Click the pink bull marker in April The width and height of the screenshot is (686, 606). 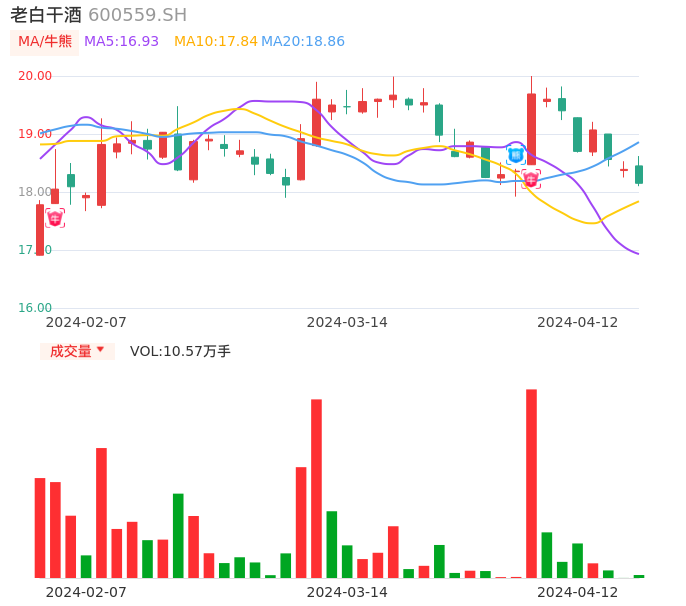(531, 179)
